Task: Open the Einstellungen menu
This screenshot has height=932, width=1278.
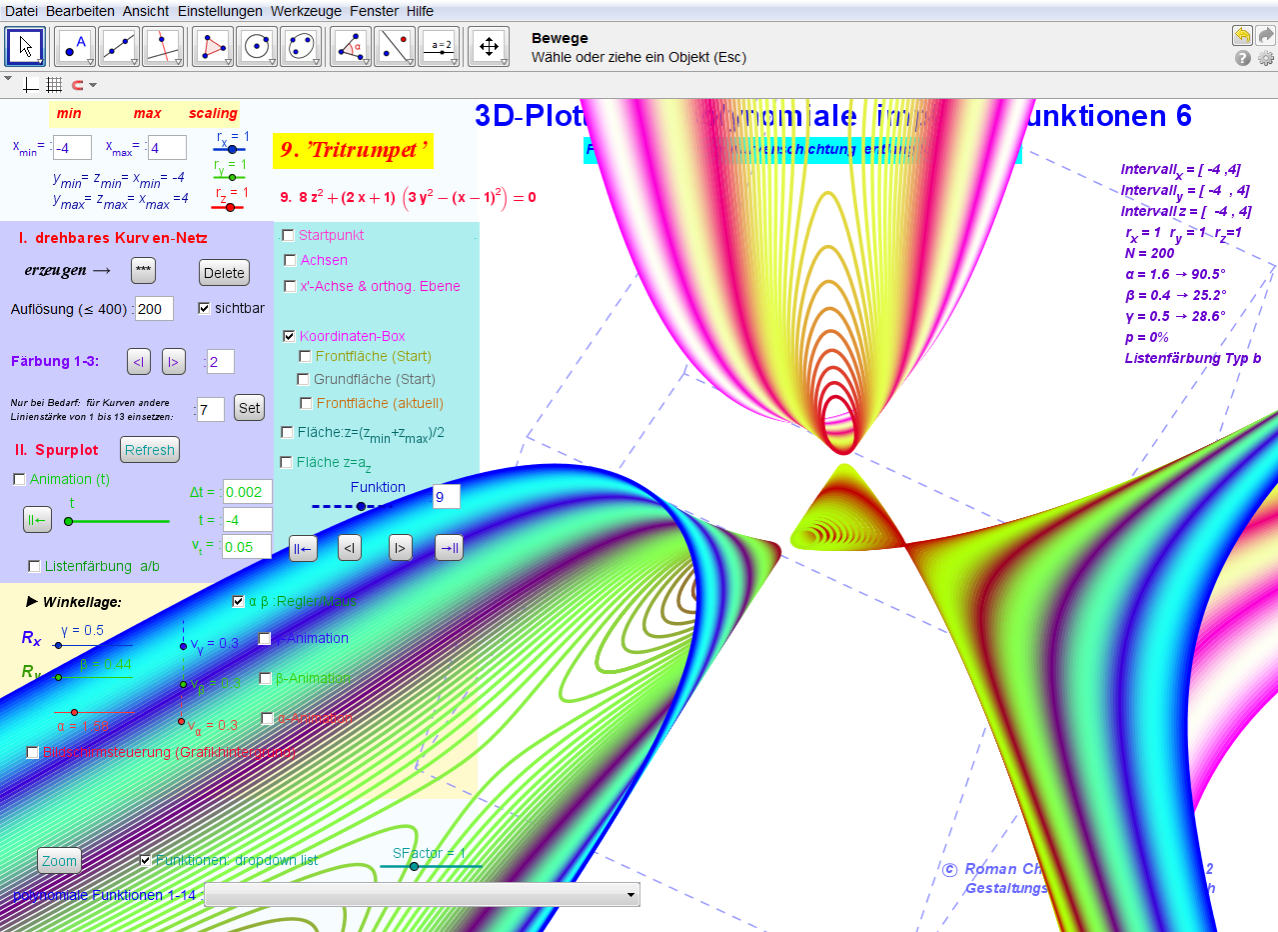Action: coord(220,11)
